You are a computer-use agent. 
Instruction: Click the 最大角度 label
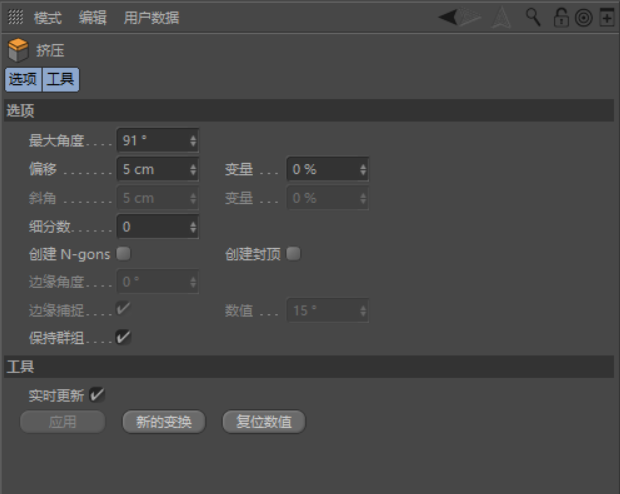[x=57, y=140]
